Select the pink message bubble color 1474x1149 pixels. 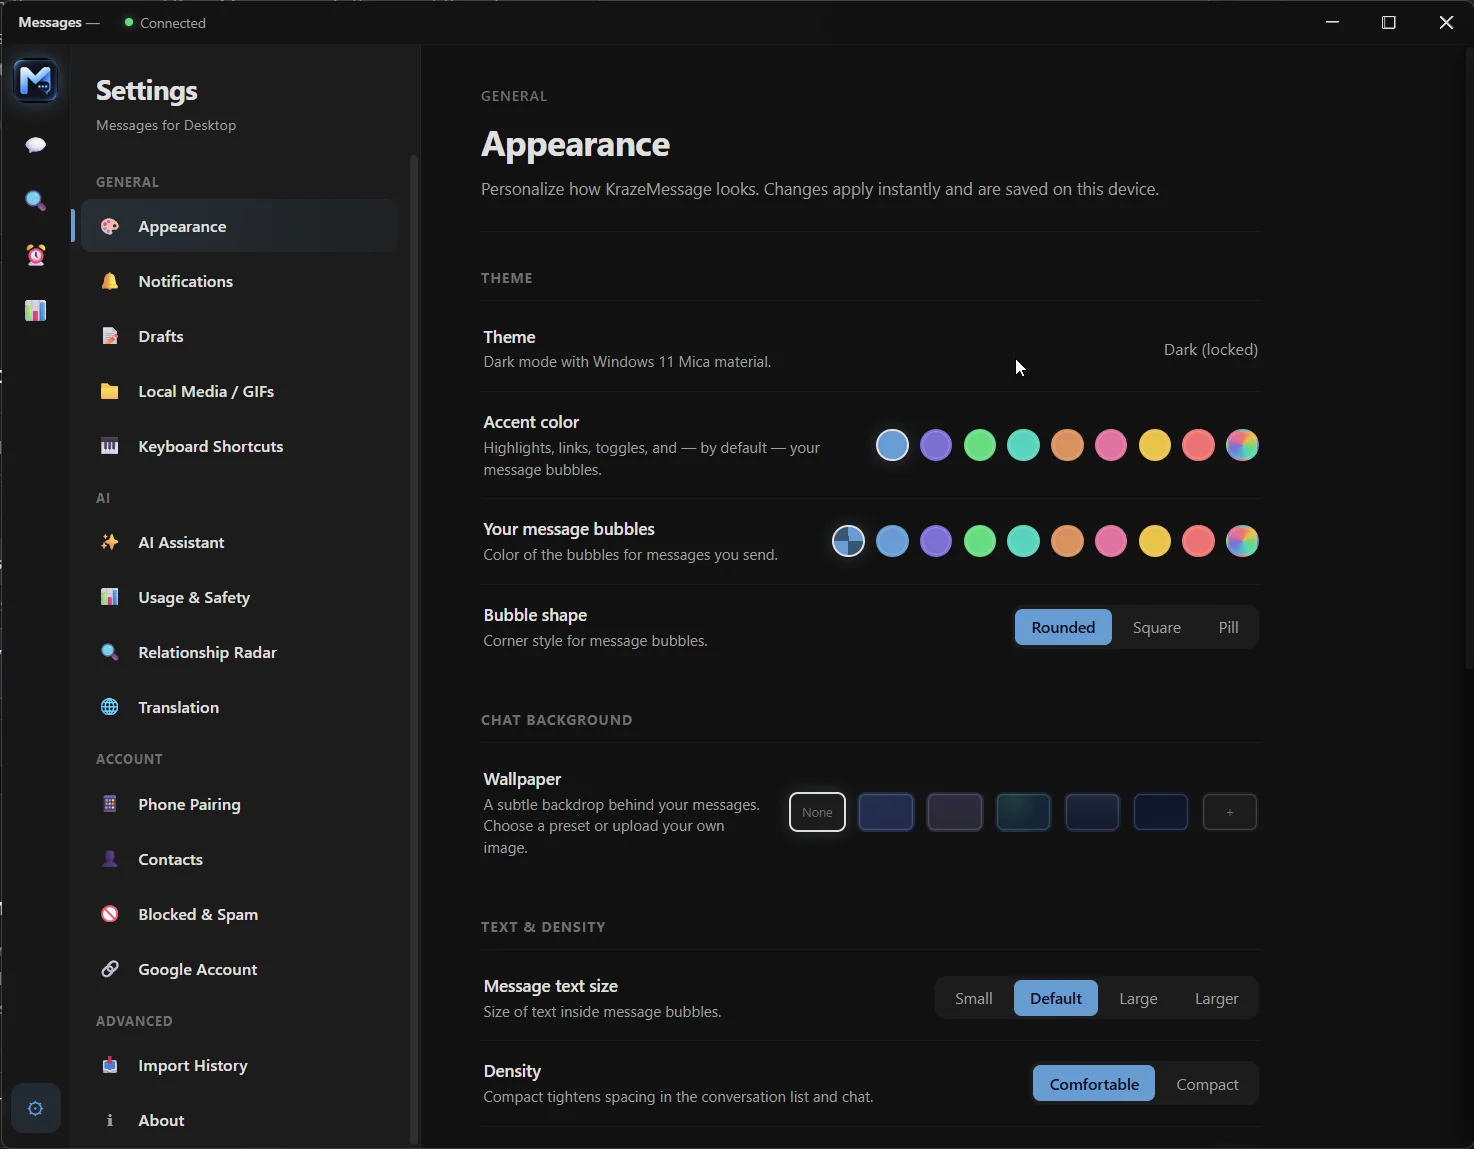[1111, 541]
